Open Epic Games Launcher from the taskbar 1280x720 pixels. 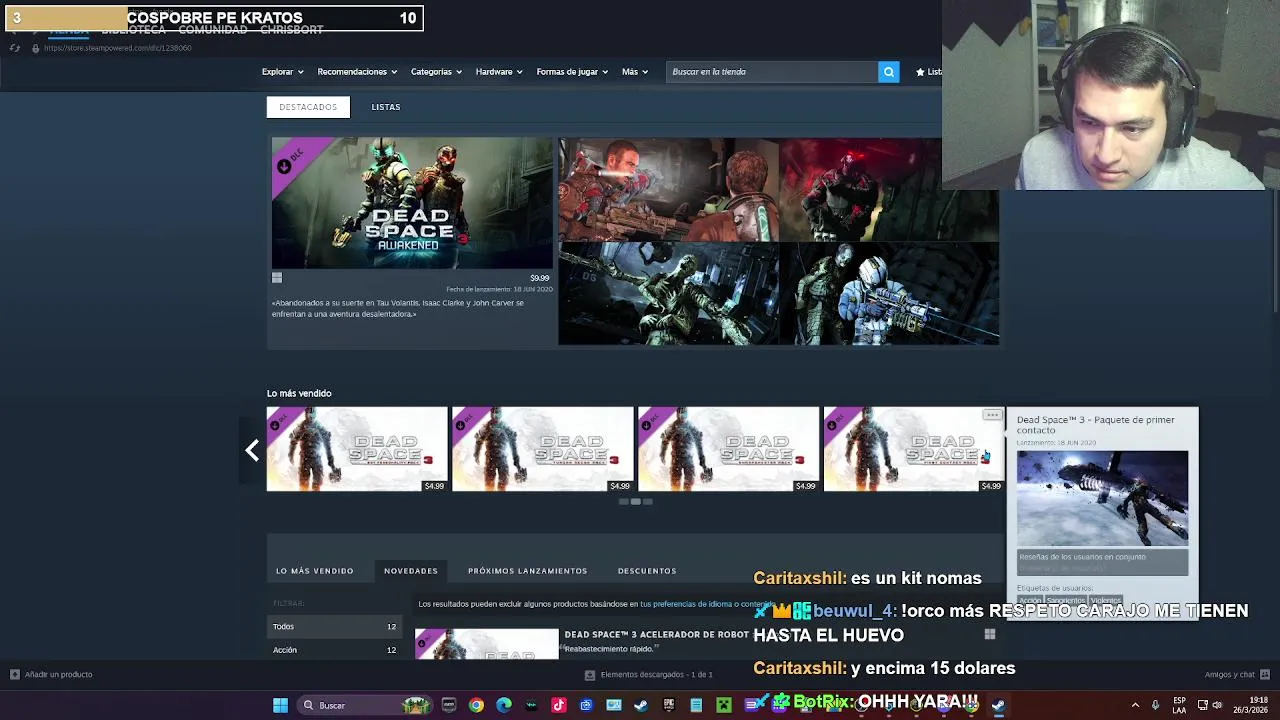point(668,705)
